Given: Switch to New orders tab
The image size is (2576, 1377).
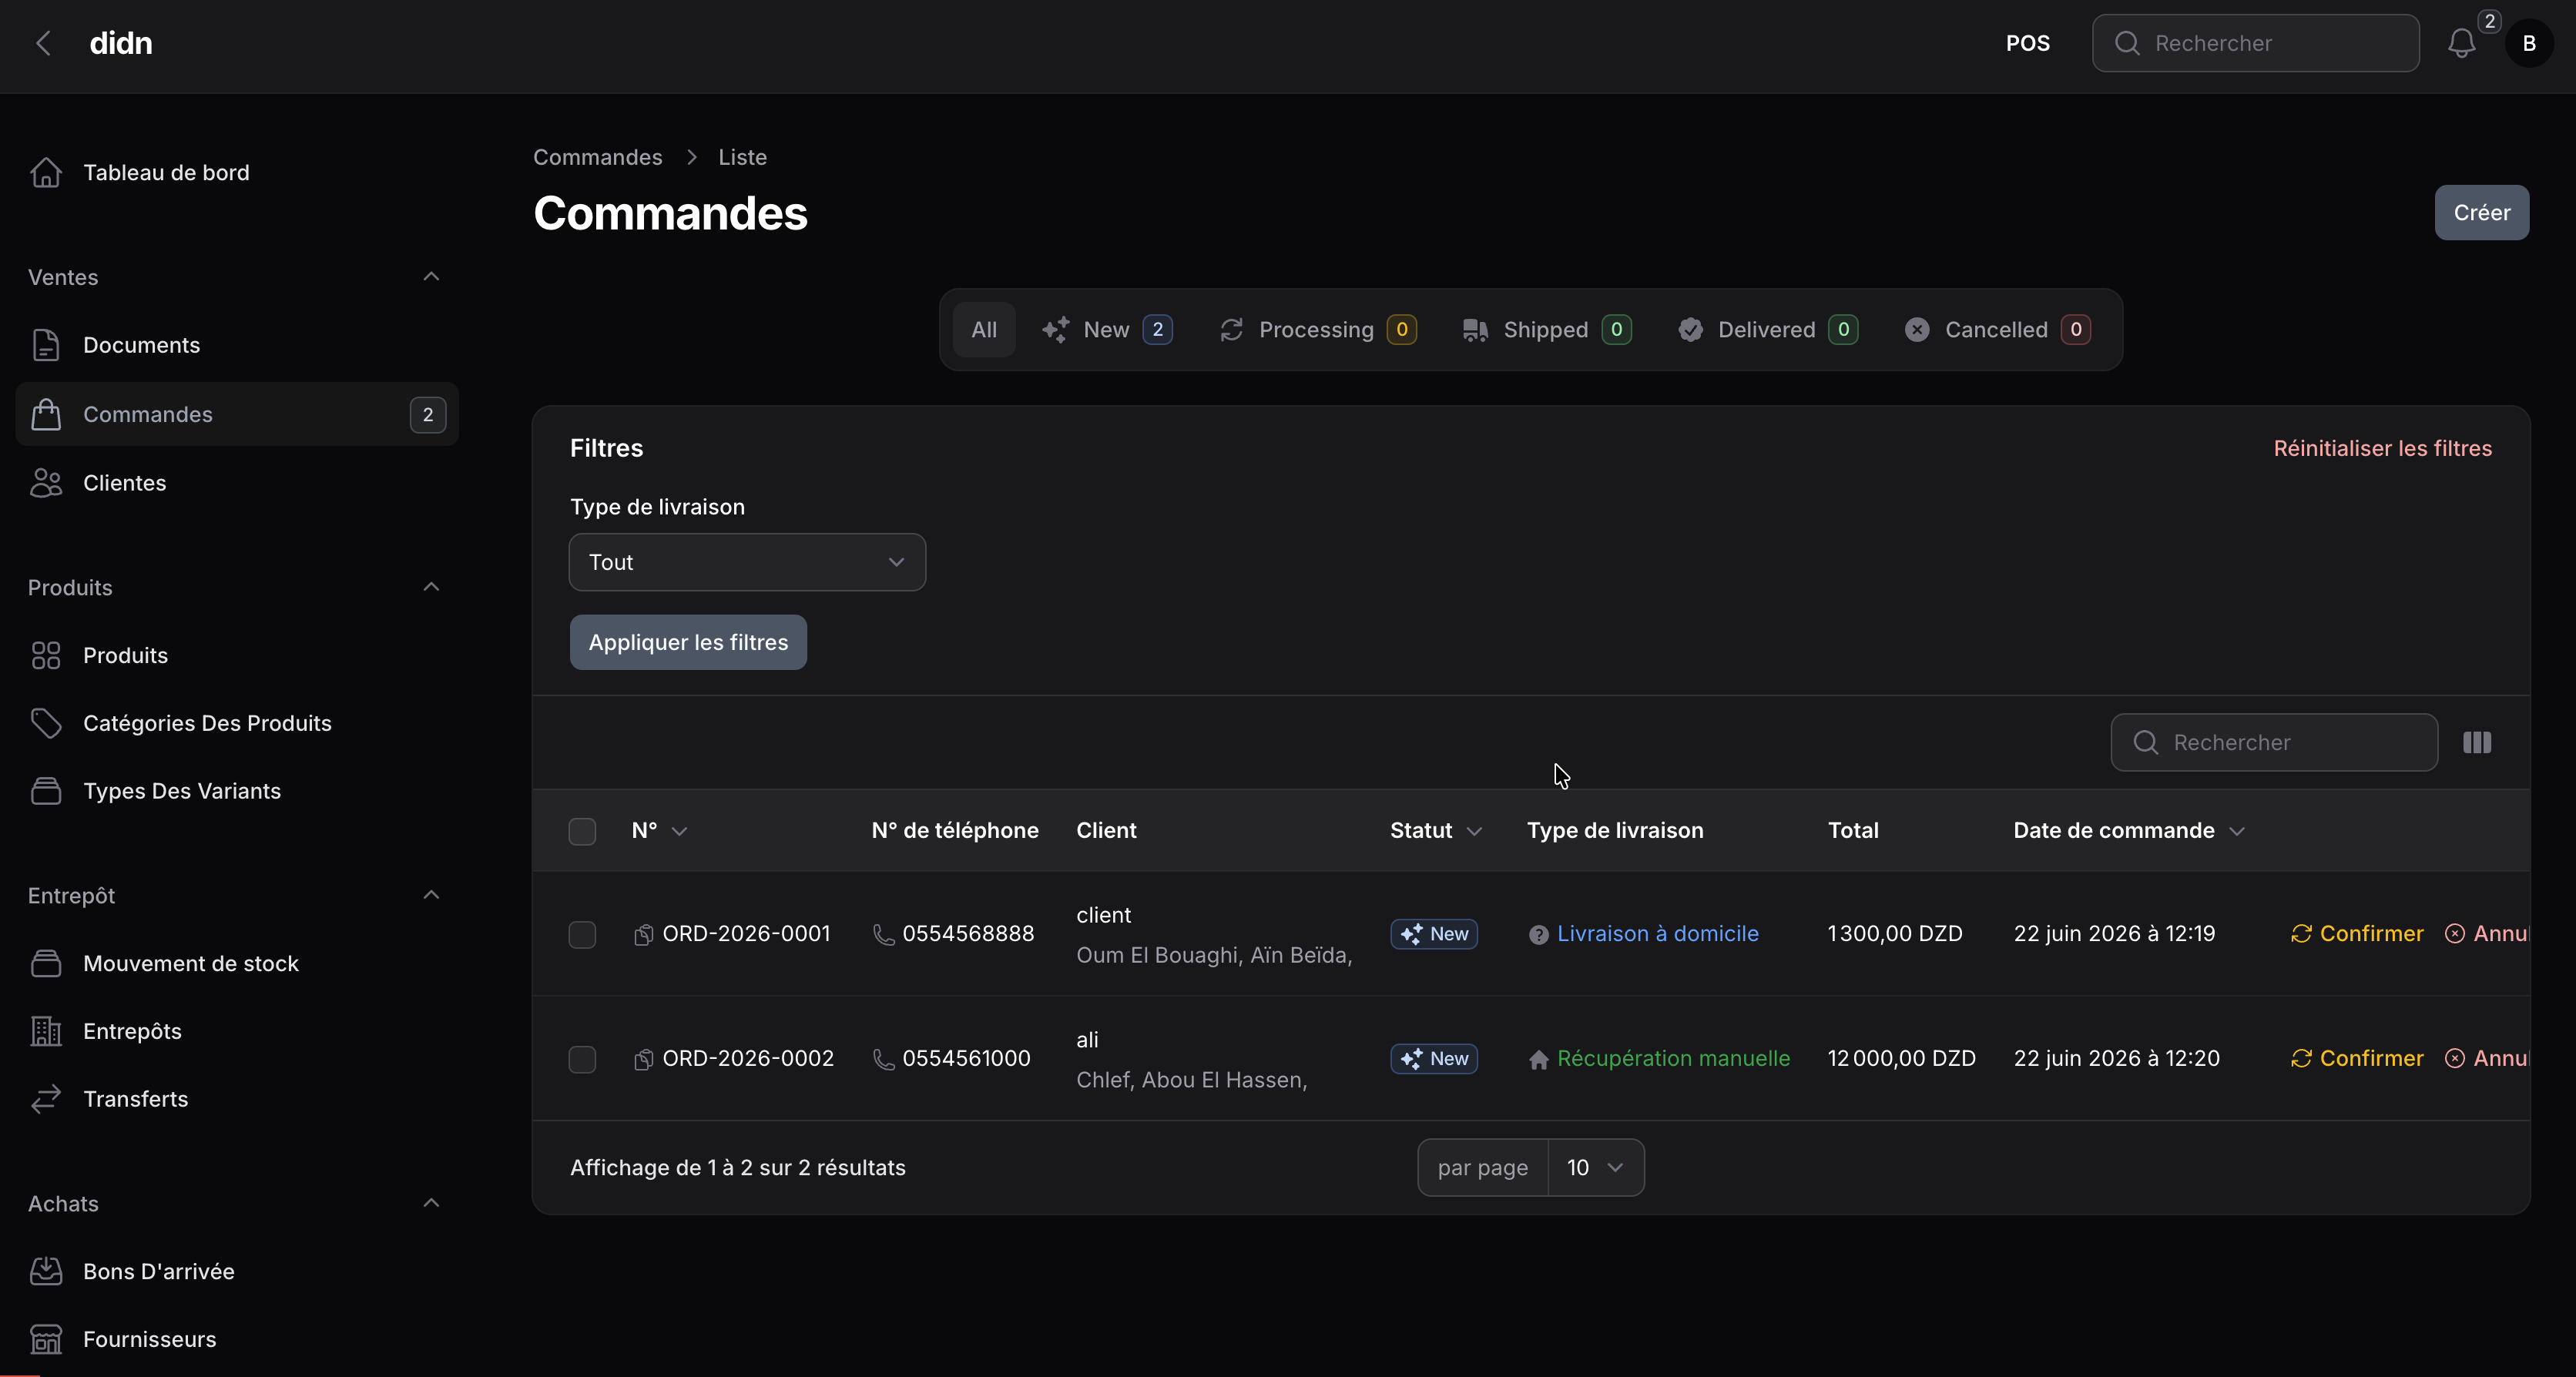Looking at the screenshot, I should (1107, 330).
